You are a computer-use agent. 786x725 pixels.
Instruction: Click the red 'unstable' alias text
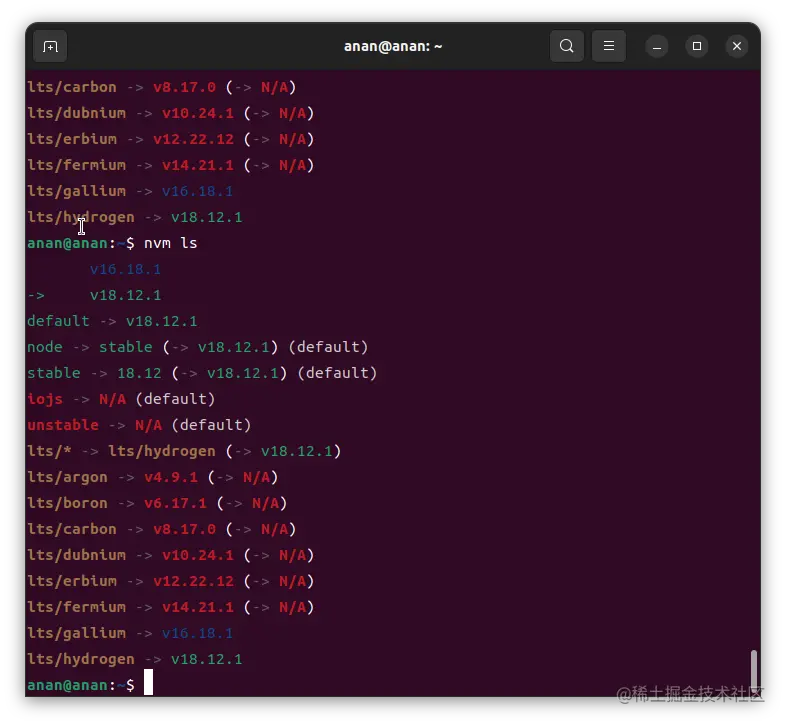click(63, 426)
